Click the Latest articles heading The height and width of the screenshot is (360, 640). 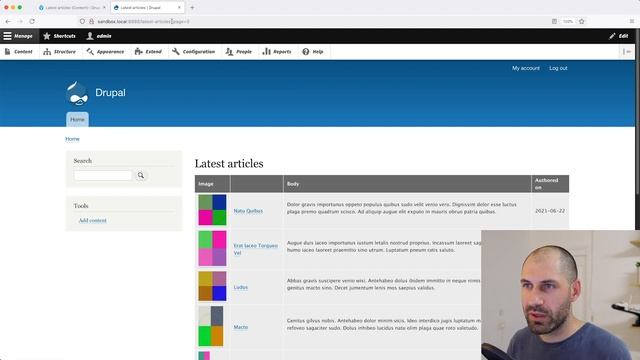coord(229,164)
